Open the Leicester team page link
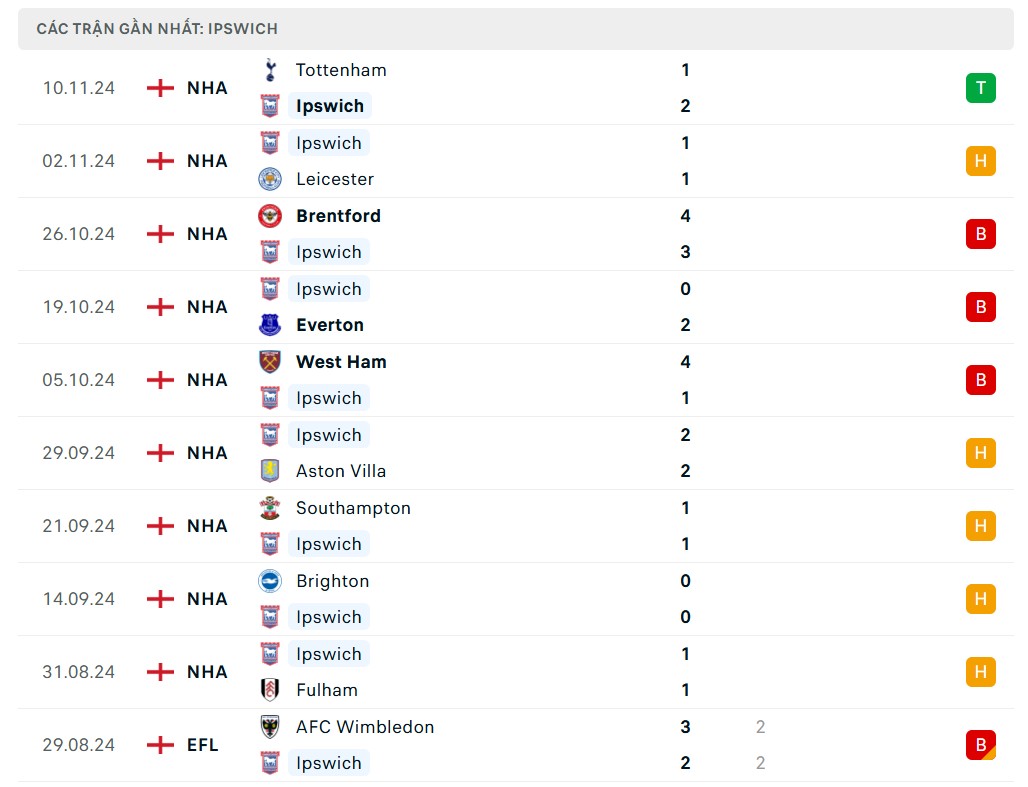 [334, 179]
